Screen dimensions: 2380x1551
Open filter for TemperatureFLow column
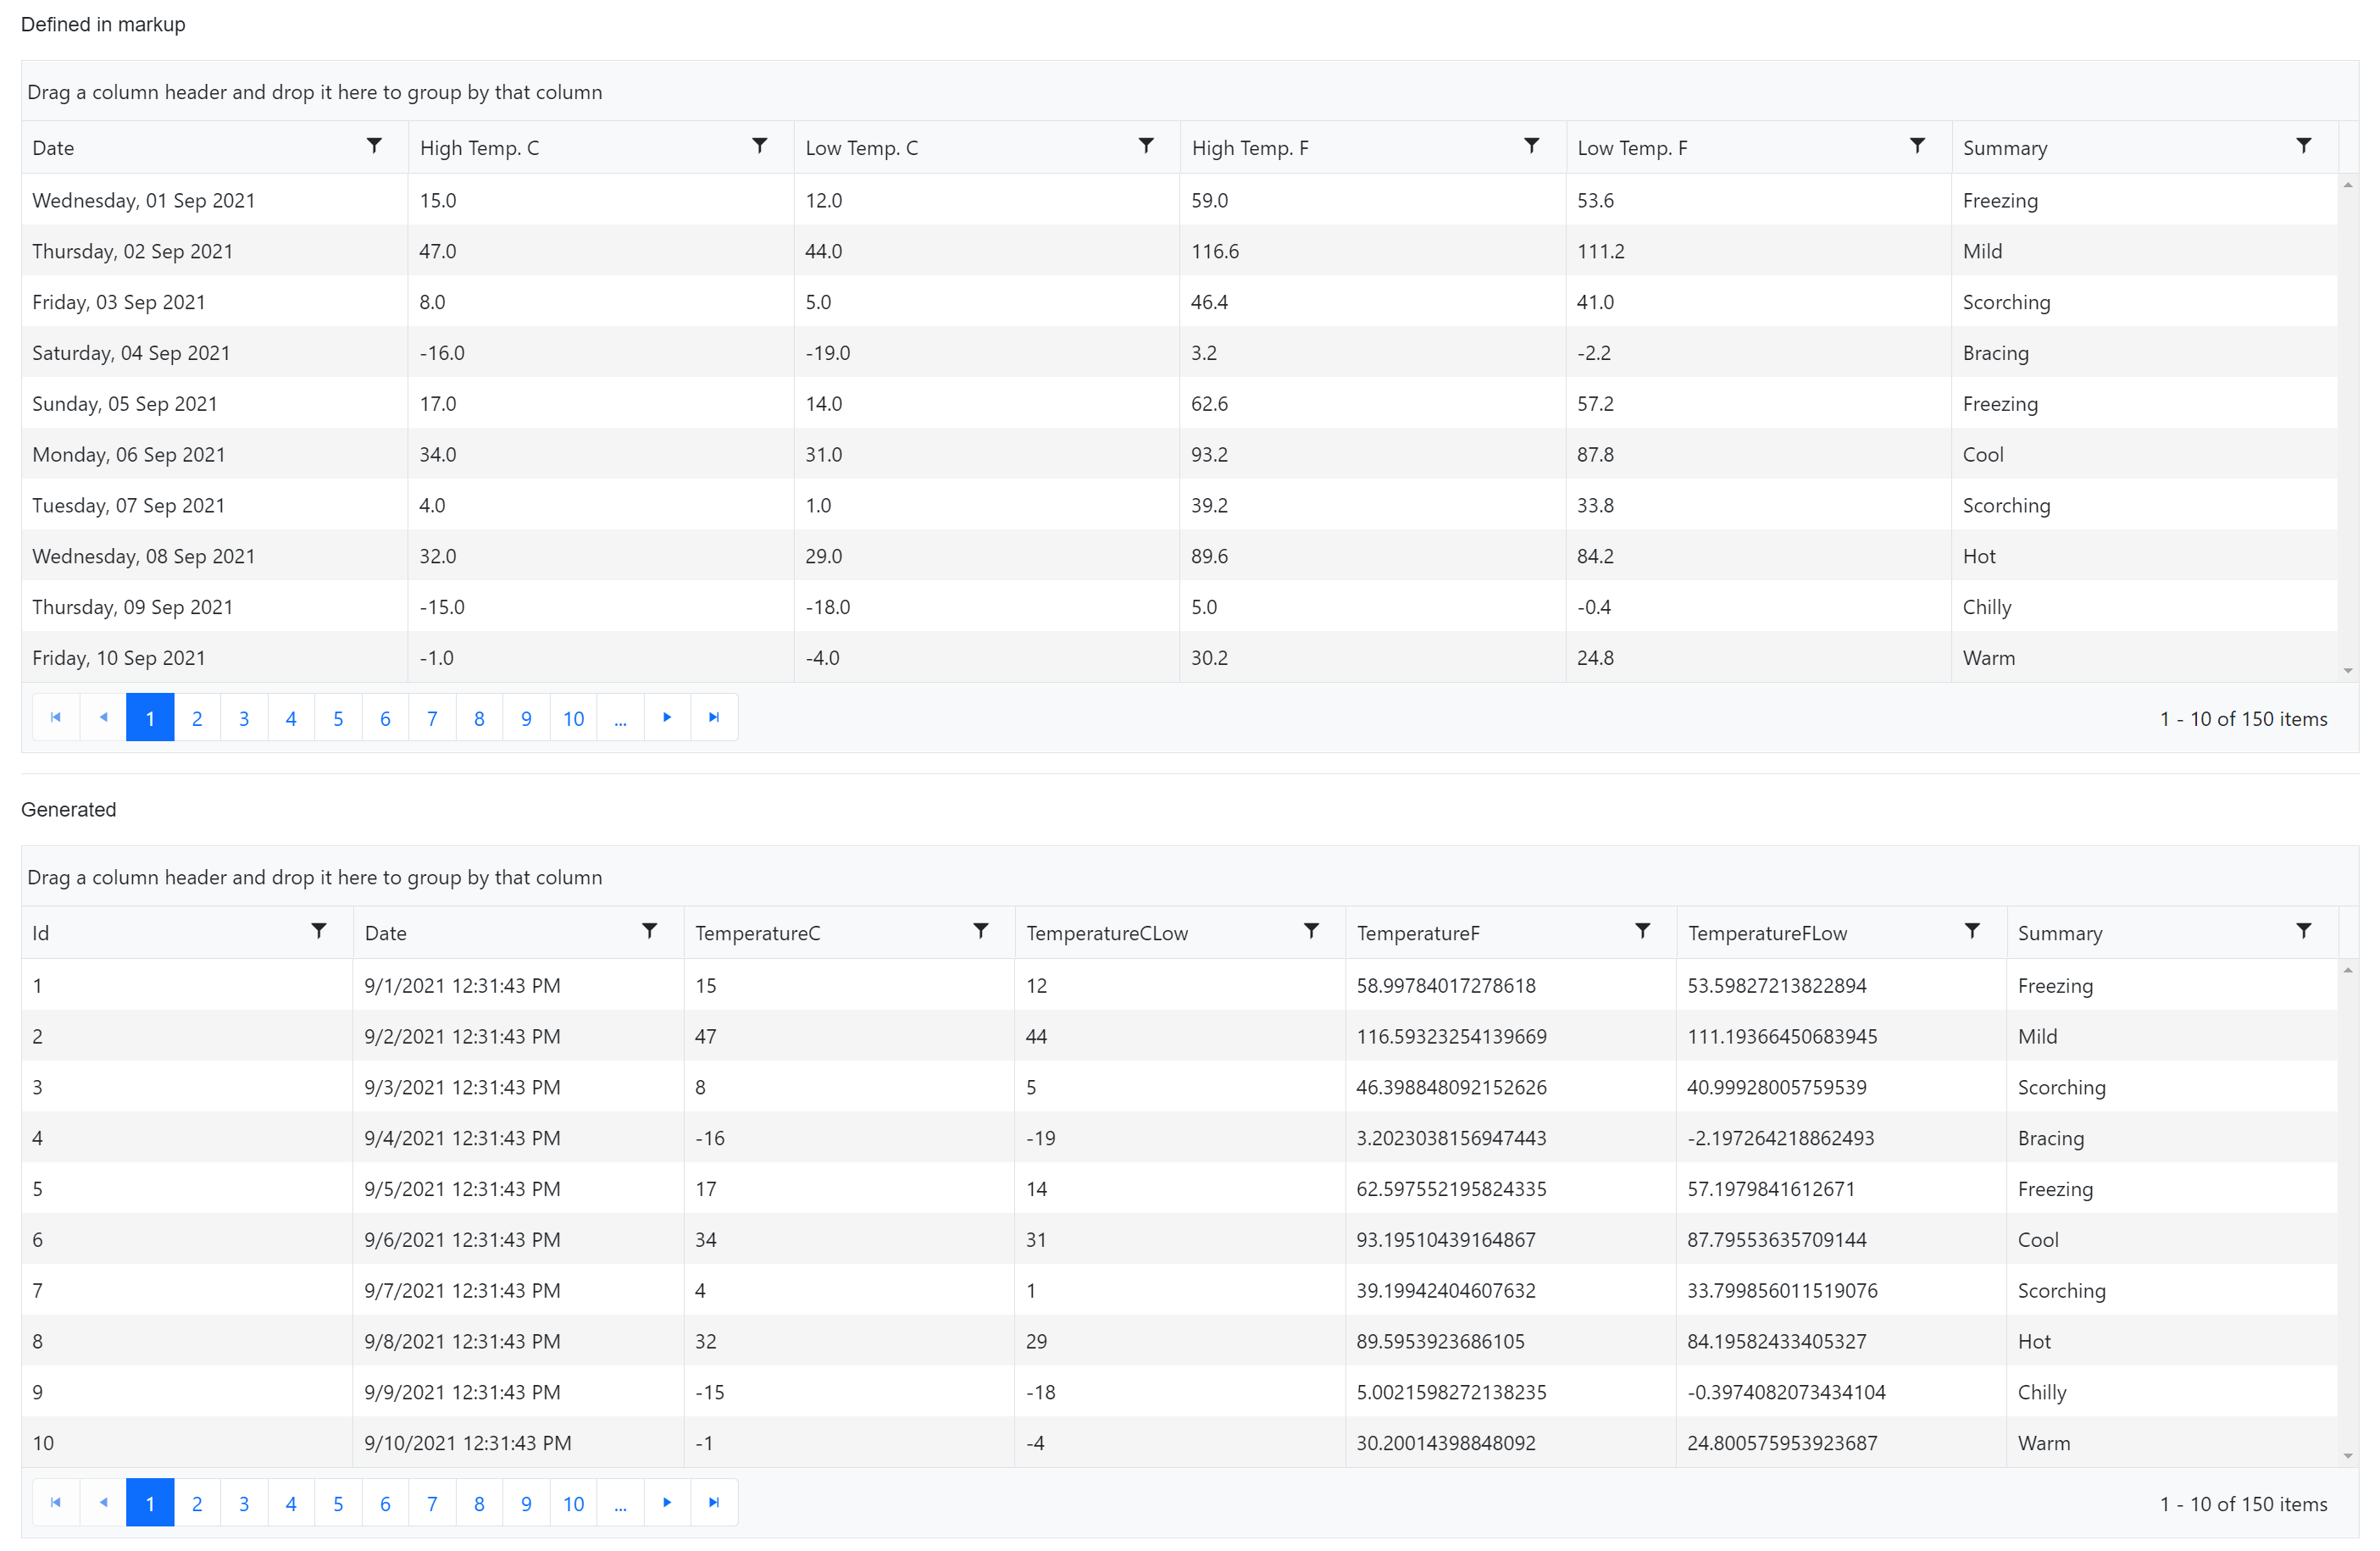[x=1972, y=932]
